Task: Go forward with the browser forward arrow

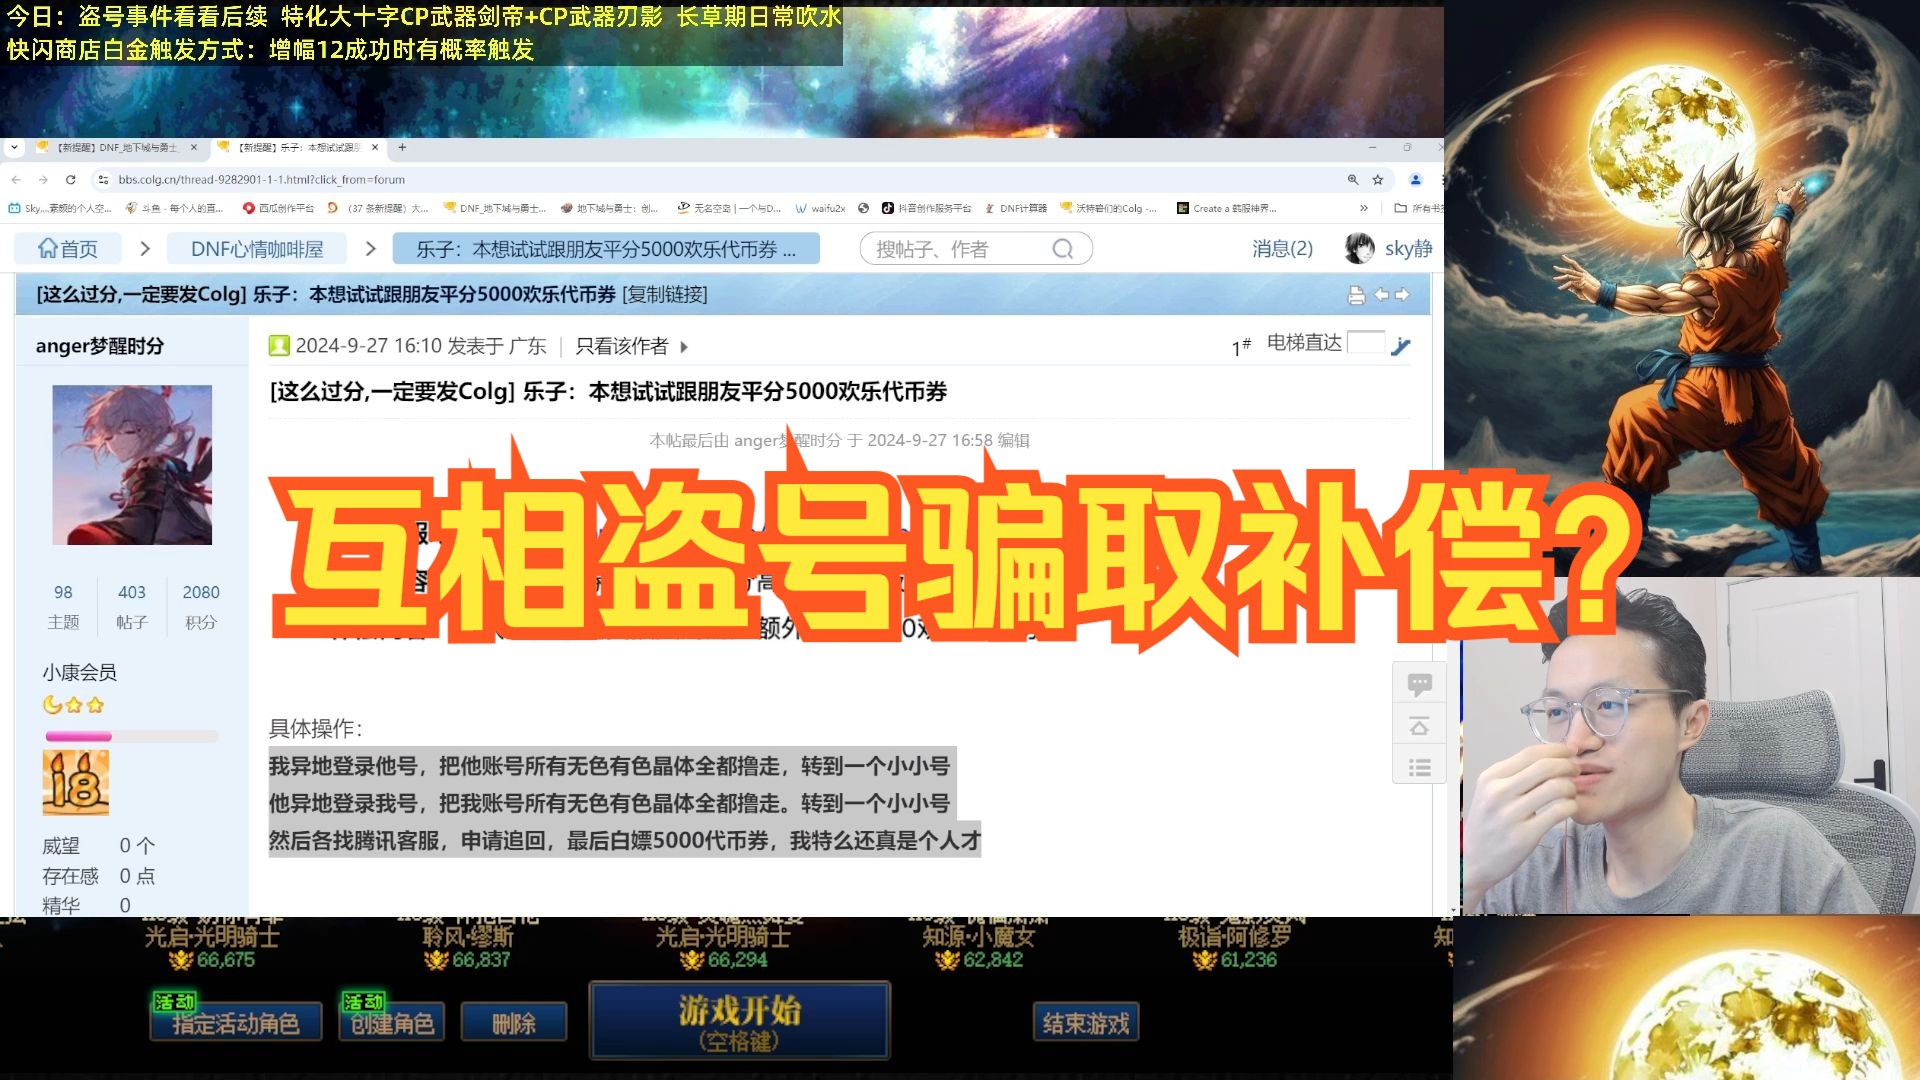Action: tap(43, 180)
